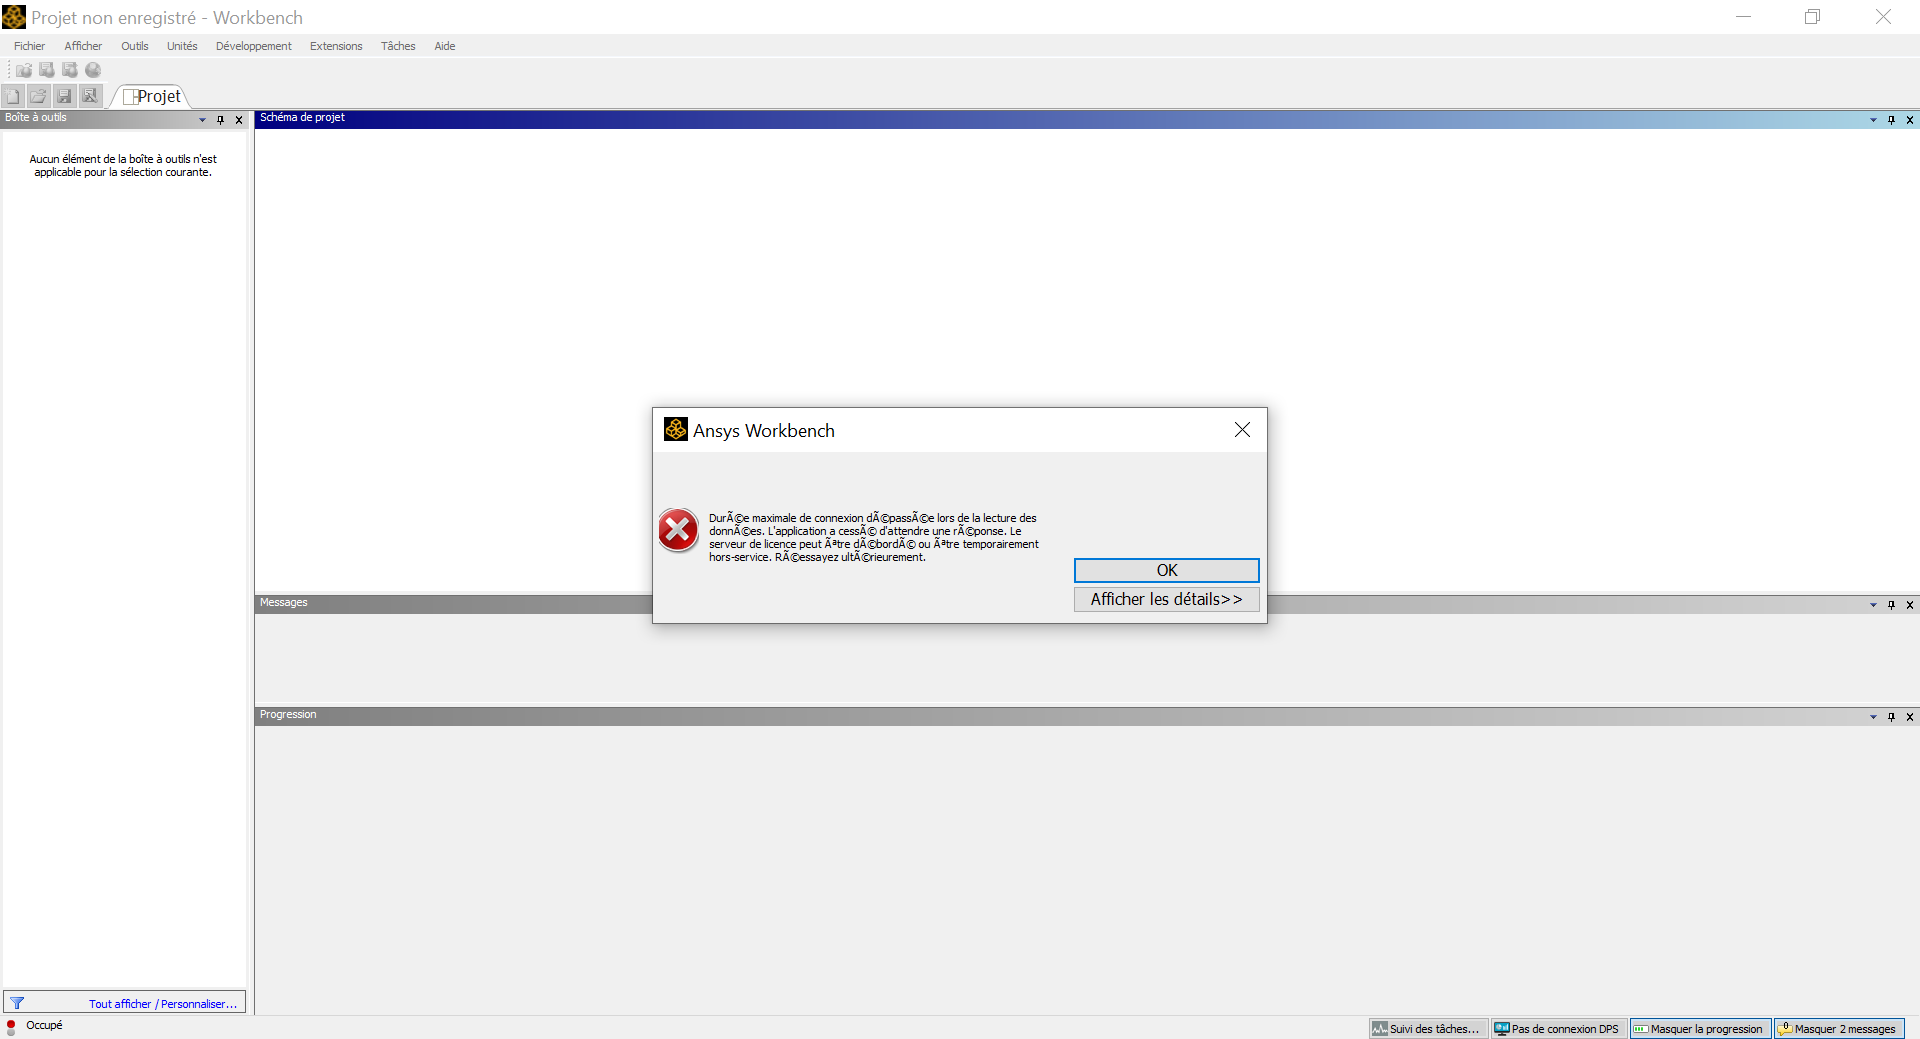Click the Suivi des tâches status button

(1427, 1028)
